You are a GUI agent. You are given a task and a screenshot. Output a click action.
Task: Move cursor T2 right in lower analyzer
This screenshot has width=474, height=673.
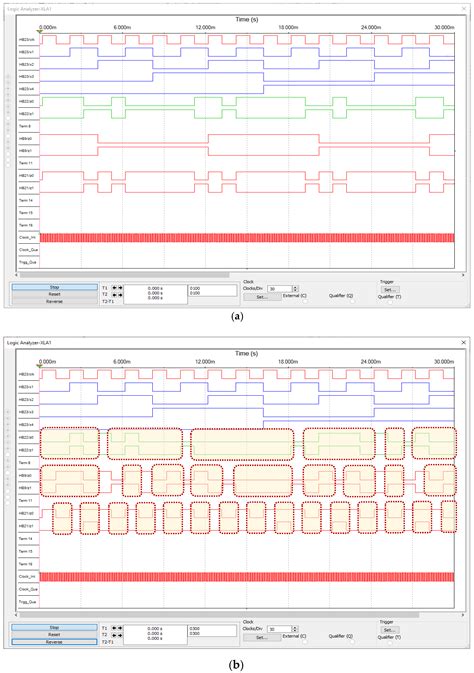point(120,635)
